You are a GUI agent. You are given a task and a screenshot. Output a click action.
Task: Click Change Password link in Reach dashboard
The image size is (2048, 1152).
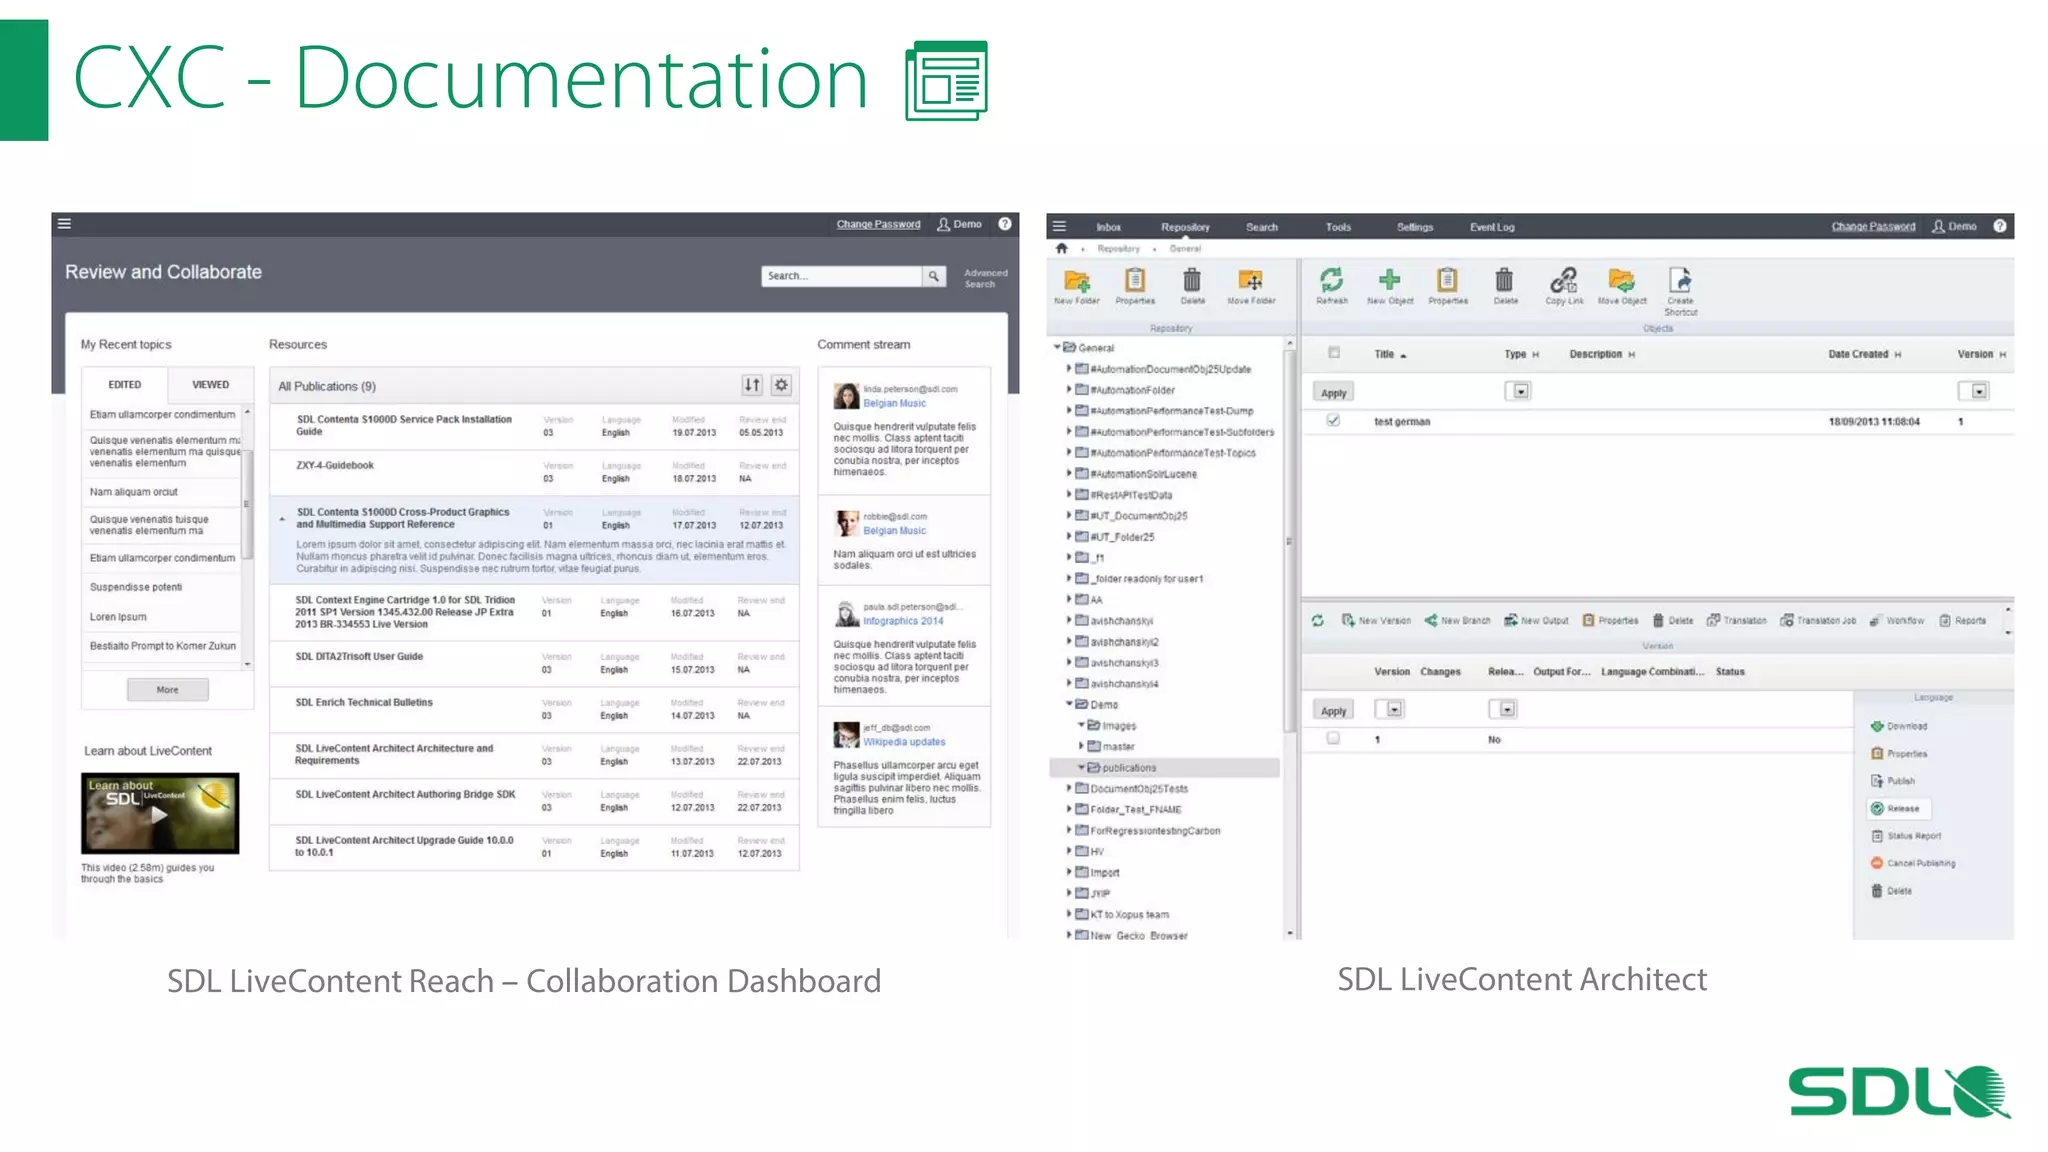878,224
